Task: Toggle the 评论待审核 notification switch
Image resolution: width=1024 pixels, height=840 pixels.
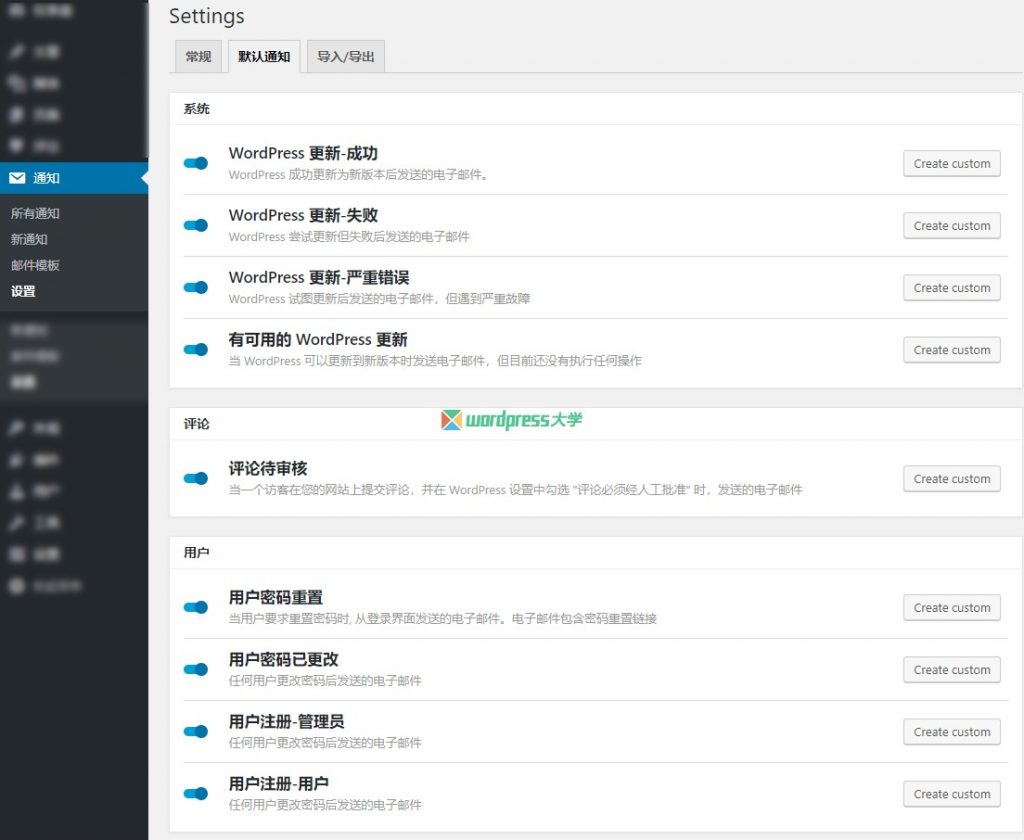Action: 195,478
